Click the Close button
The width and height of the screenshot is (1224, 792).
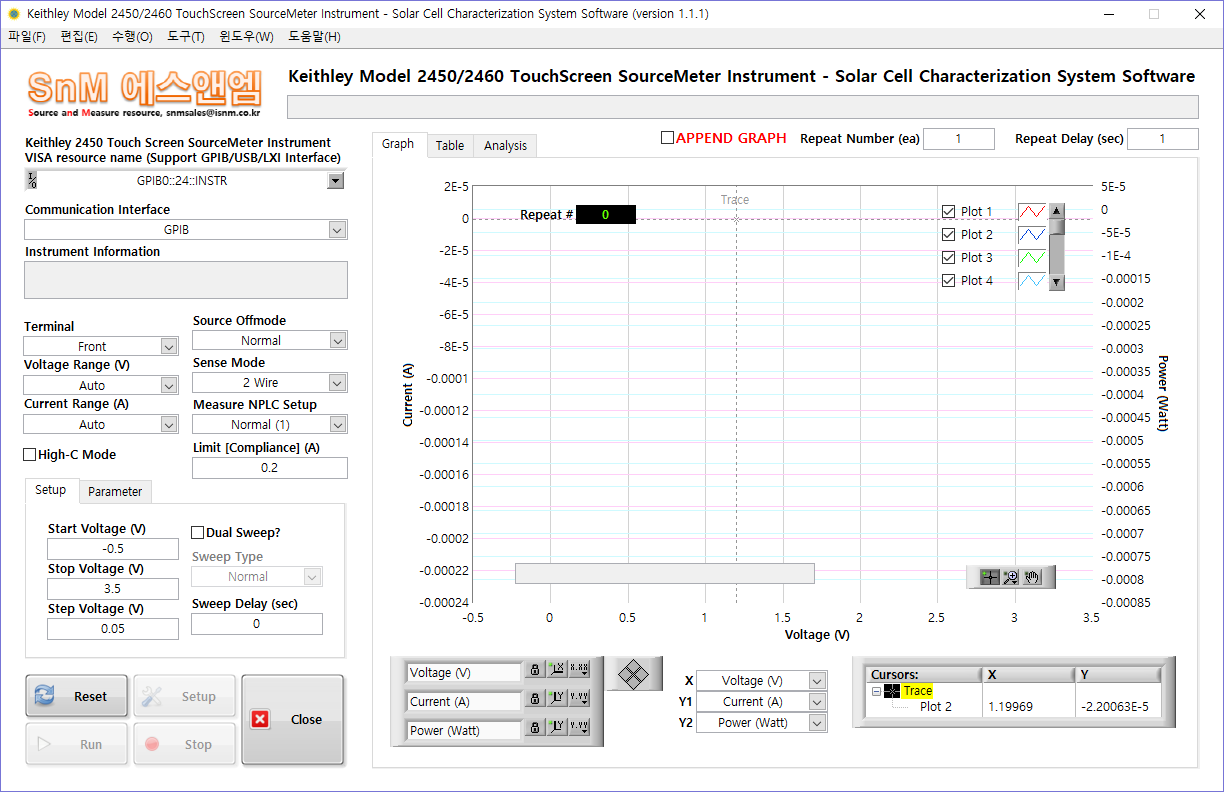click(292, 719)
